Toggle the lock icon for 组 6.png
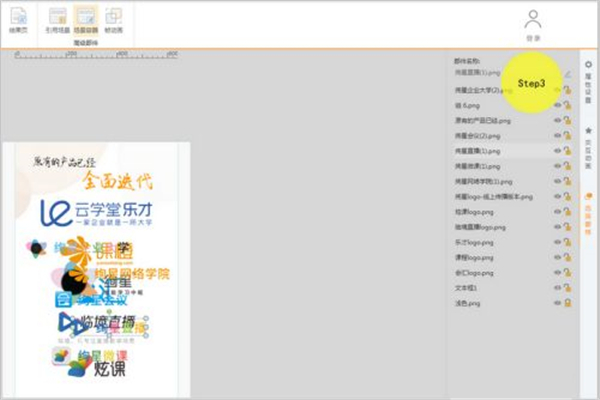The width and height of the screenshot is (600, 400). 567,105
